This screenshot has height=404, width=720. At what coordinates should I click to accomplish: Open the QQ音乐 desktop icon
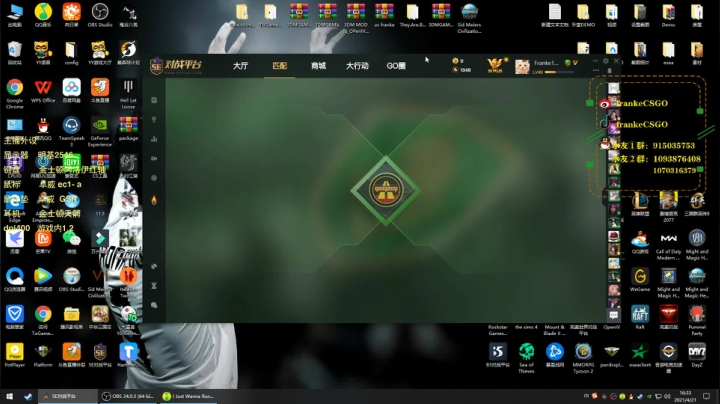pos(43,15)
